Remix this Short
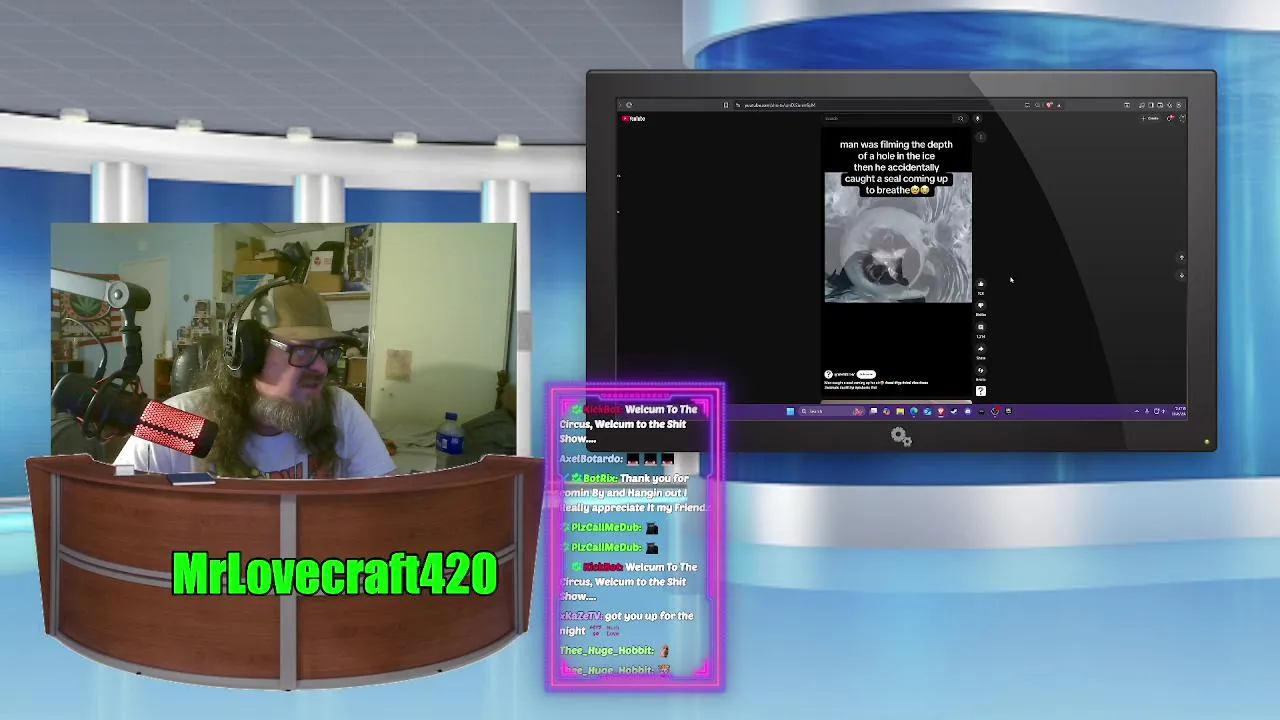 (x=981, y=370)
